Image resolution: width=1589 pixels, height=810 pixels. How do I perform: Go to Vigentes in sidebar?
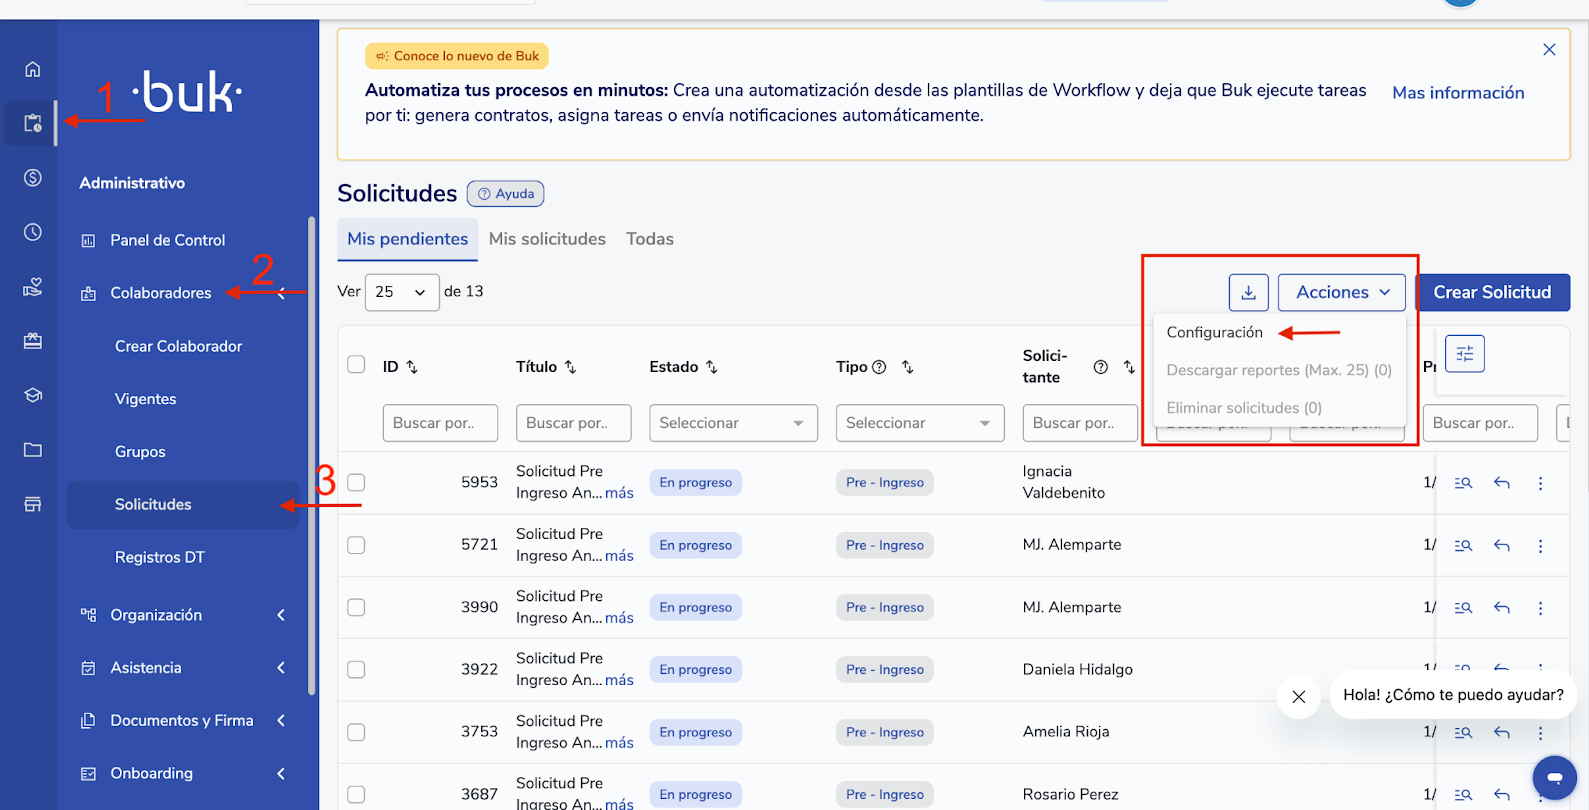(x=146, y=399)
